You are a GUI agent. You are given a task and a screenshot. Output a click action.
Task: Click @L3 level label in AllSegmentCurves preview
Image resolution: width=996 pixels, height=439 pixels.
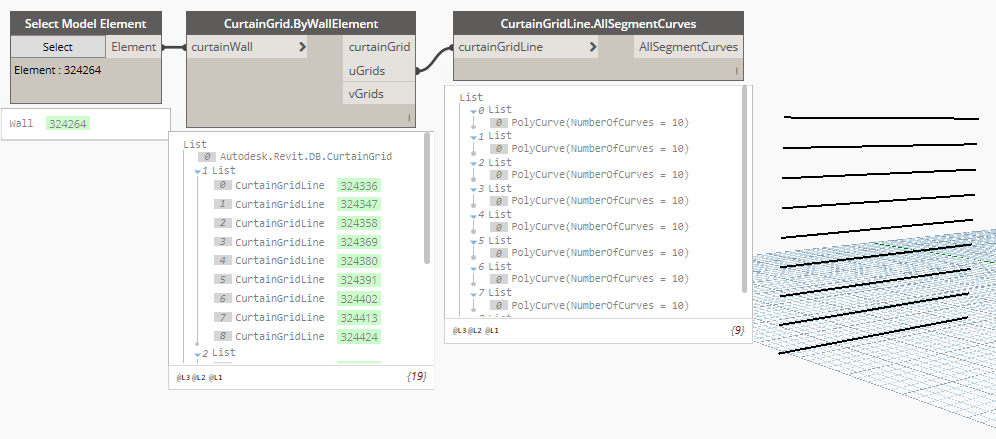tap(459, 329)
